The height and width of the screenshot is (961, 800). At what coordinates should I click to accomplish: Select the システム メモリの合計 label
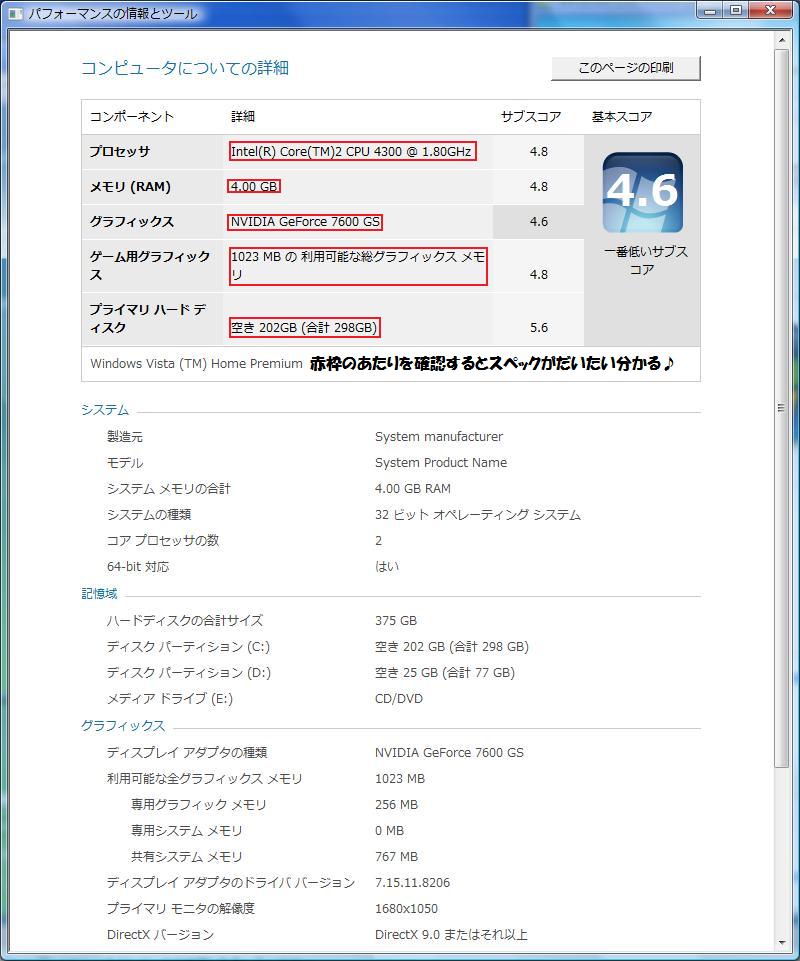point(169,488)
